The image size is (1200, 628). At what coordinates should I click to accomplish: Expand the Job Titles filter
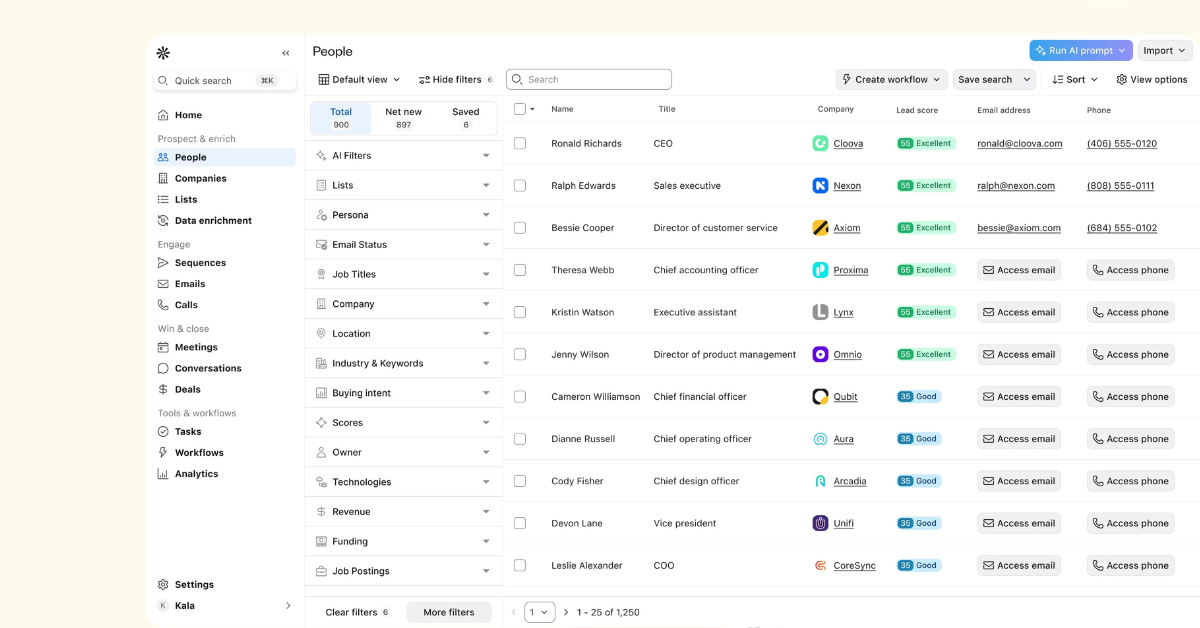click(403, 274)
